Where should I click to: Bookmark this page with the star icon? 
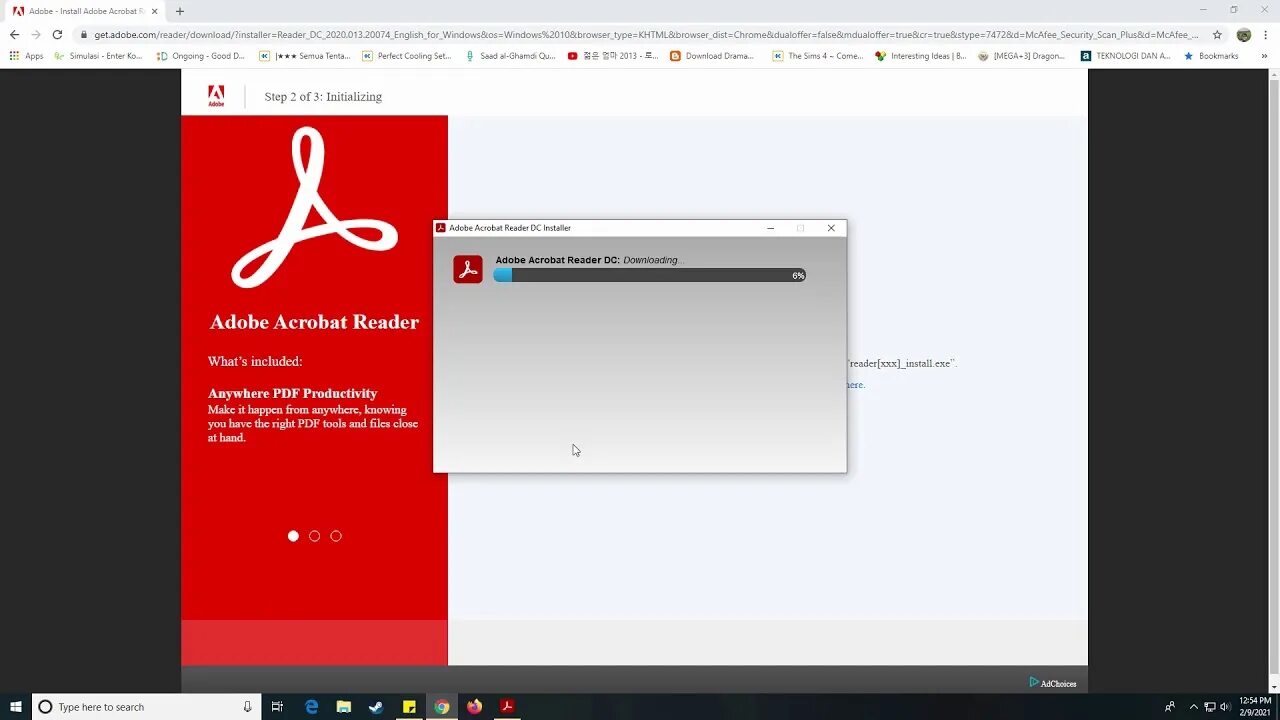(x=1217, y=34)
